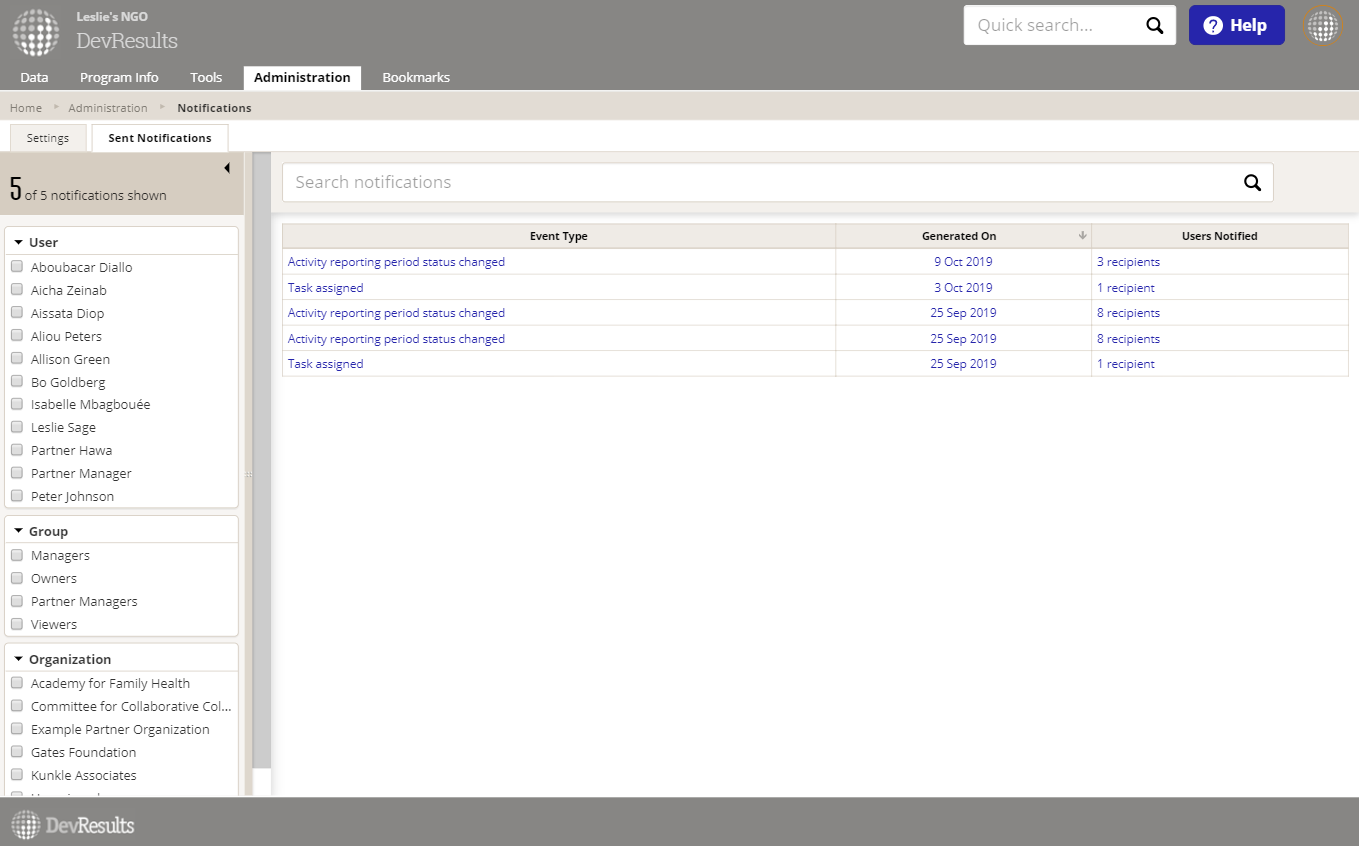Tick the Leslie Sage checkbox
This screenshot has height=846, width=1359.
click(x=17, y=427)
